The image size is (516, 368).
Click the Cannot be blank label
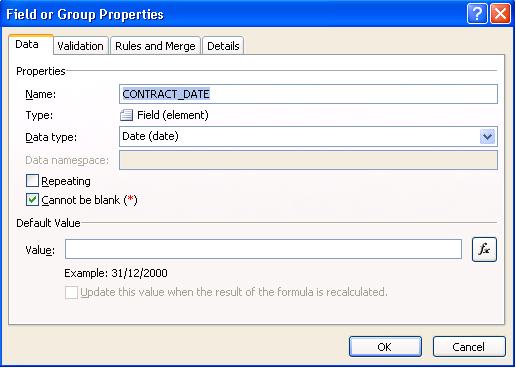click(x=89, y=200)
